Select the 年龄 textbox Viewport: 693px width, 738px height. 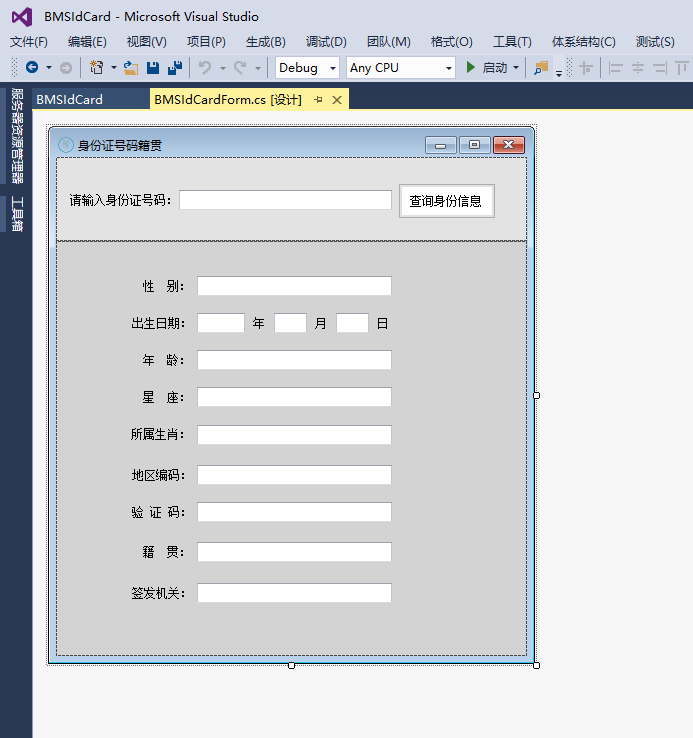click(x=294, y=360)
